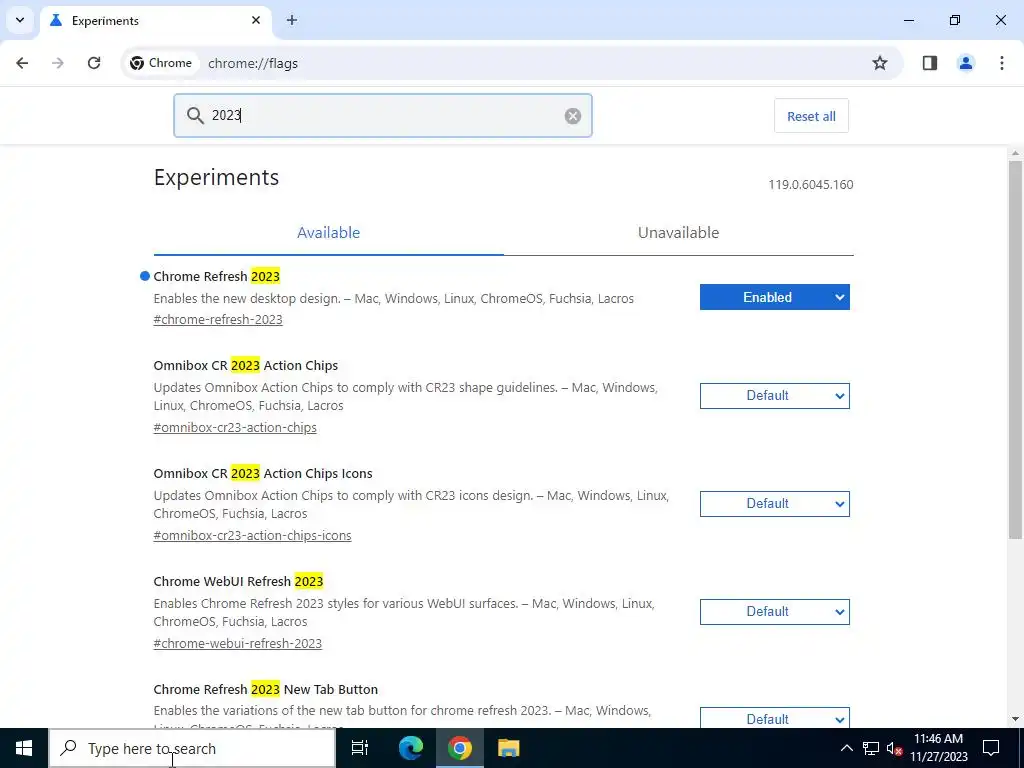The image size is (1024, 768).
Task: Click the Chrome taskbar icon
Action: [460, 748]
